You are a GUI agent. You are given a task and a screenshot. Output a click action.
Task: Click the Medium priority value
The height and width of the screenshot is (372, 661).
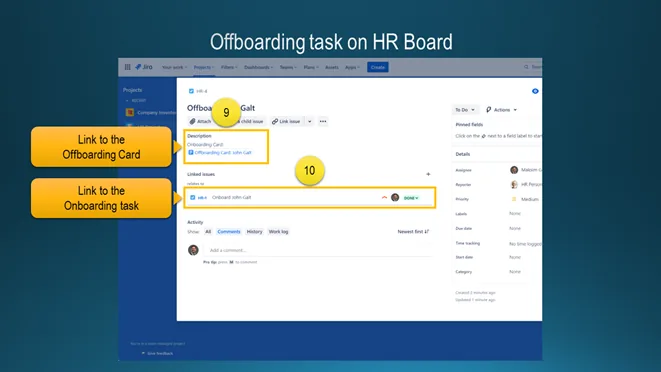[x=529, y=199]
